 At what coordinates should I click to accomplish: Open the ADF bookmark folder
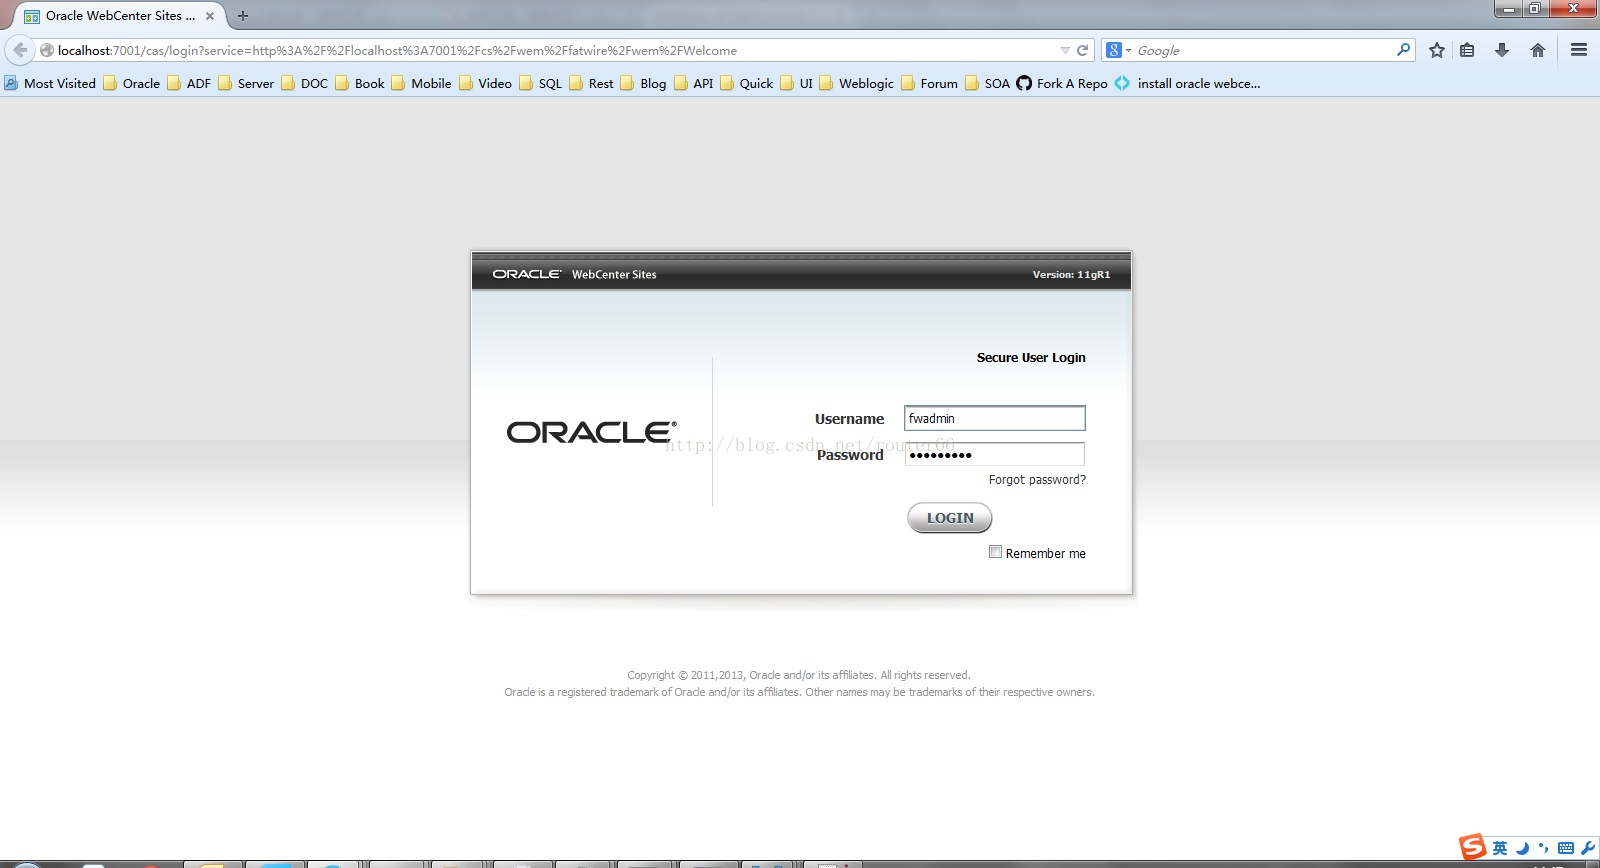(x=189, y=83)
